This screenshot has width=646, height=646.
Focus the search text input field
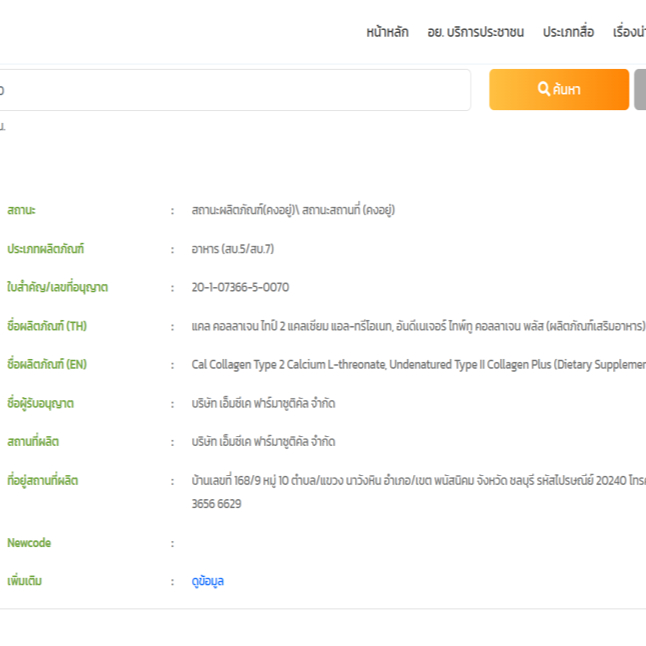point(235,90)
